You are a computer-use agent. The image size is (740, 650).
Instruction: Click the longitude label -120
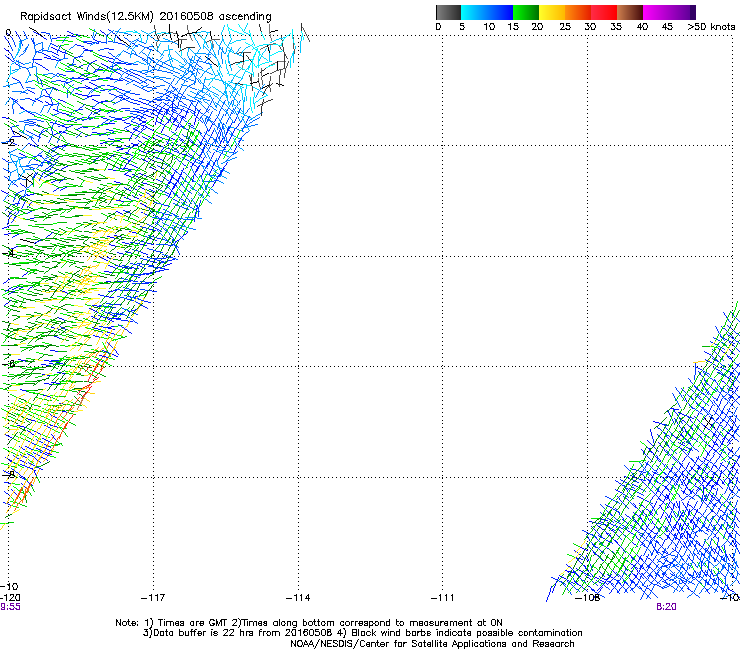tap(10, 598)
